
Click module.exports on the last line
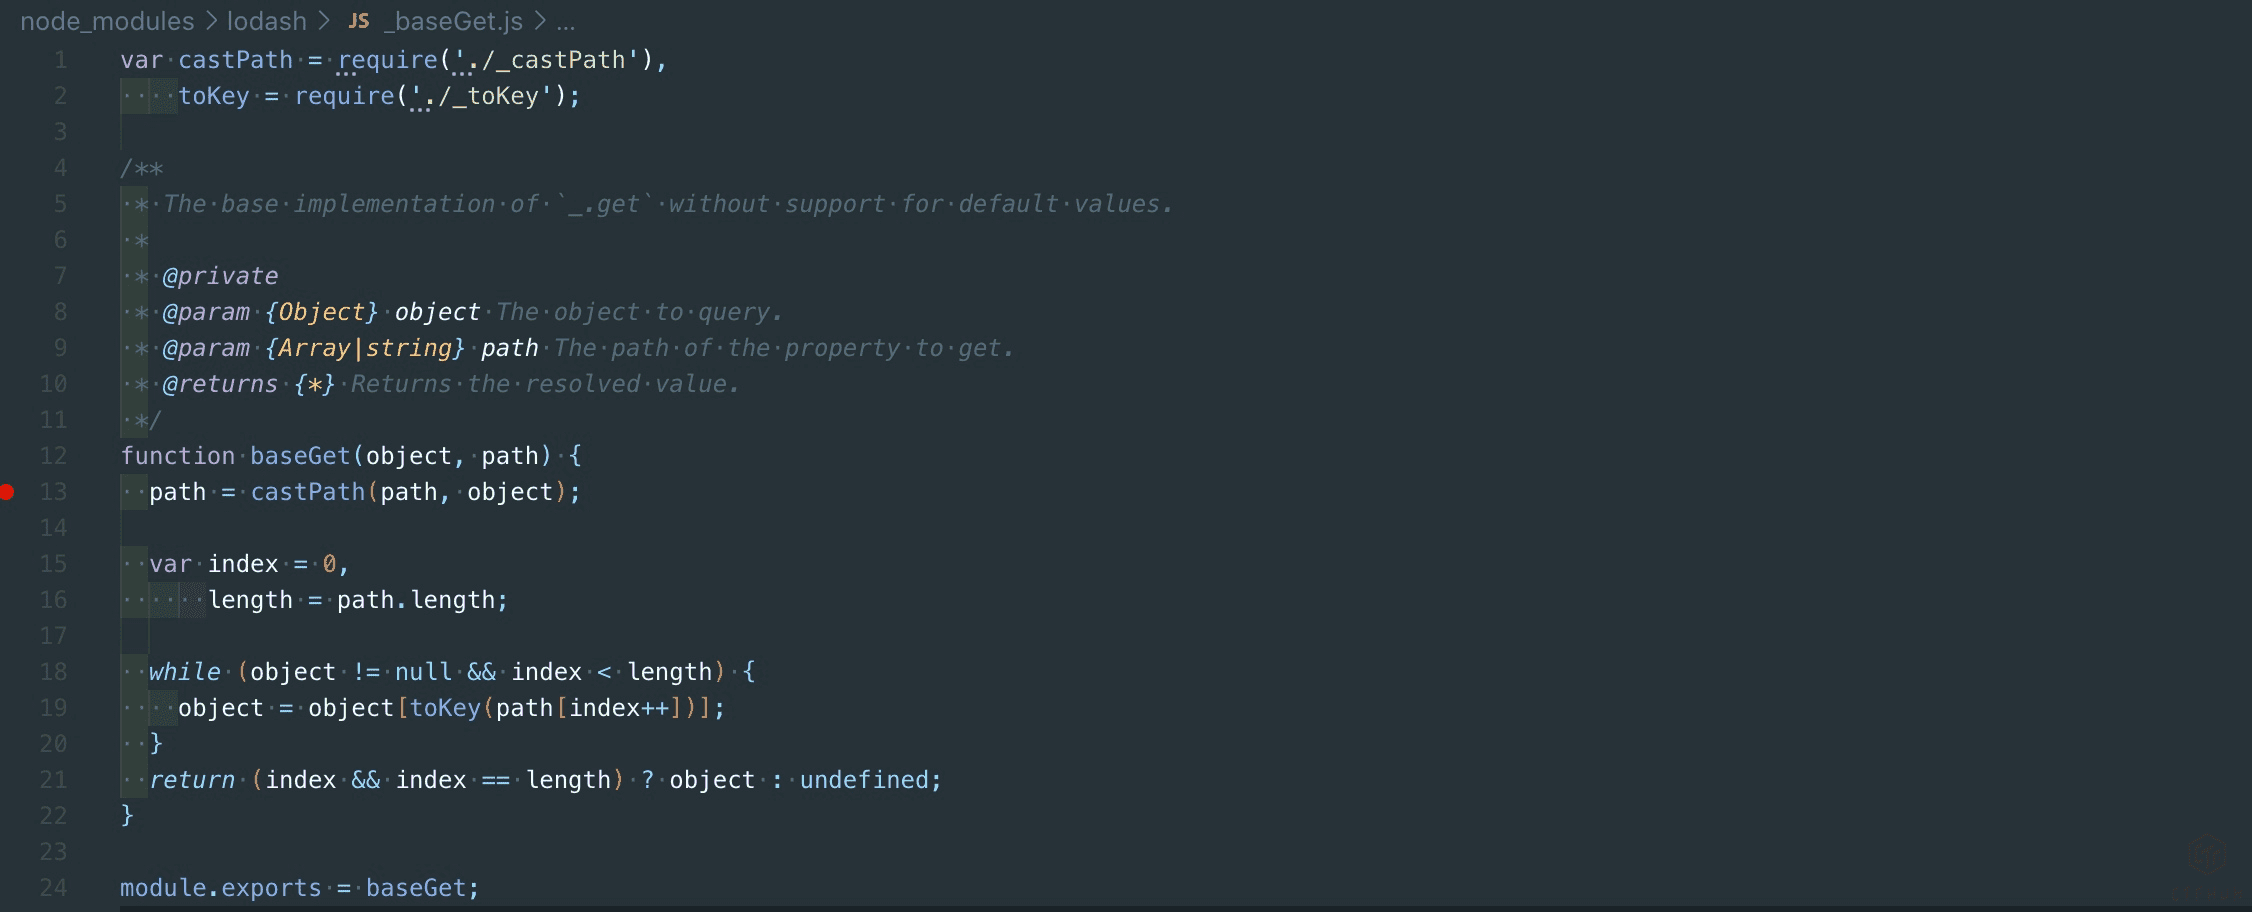tap(220, 888)
